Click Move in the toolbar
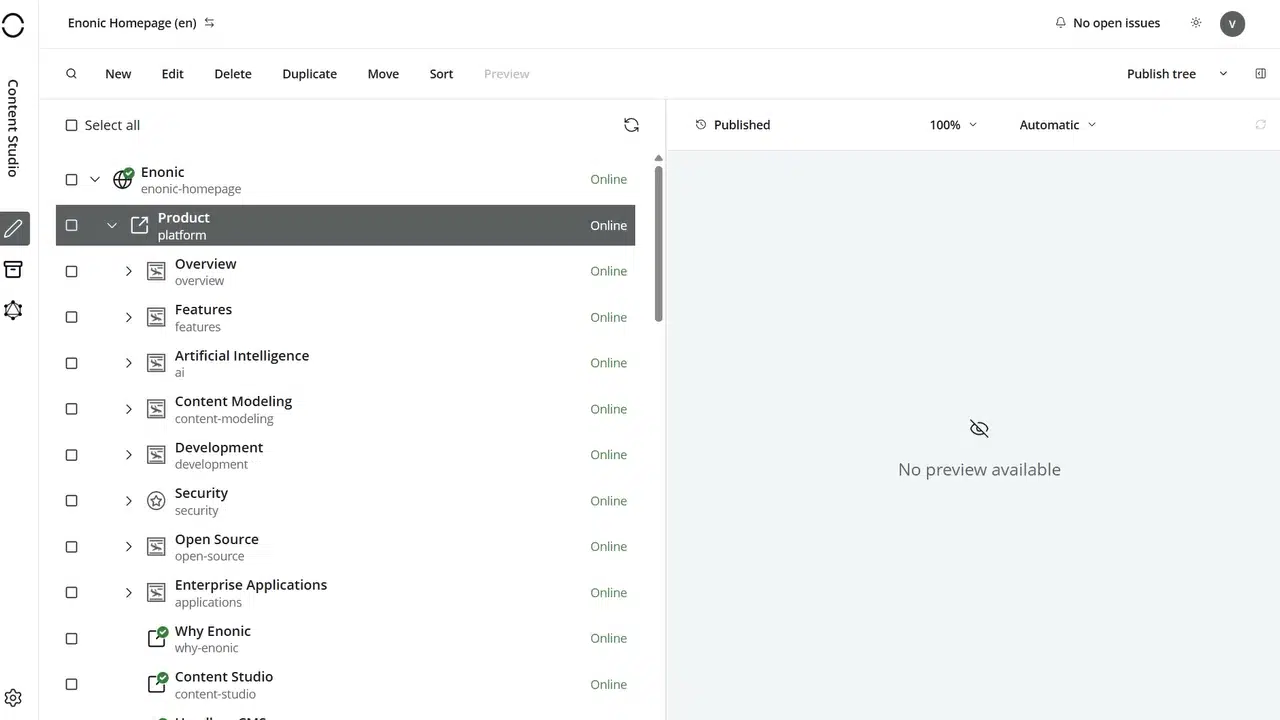Viewport: 1280px width, 720px height. tap(383, 74)
